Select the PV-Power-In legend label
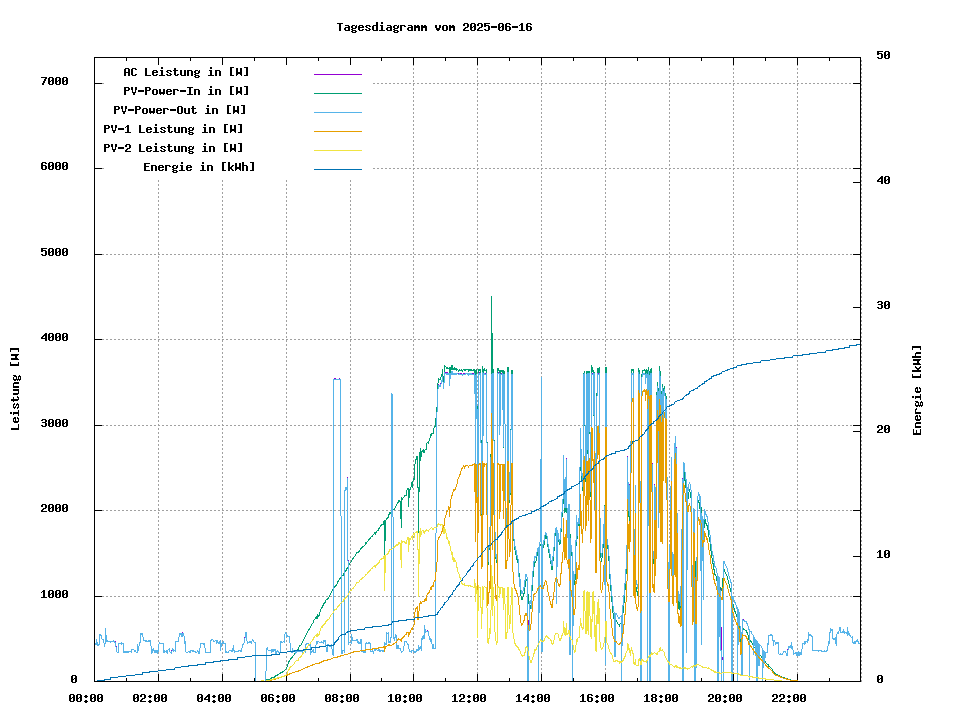This screenshot has height=720, width=960. click(186, 91)
